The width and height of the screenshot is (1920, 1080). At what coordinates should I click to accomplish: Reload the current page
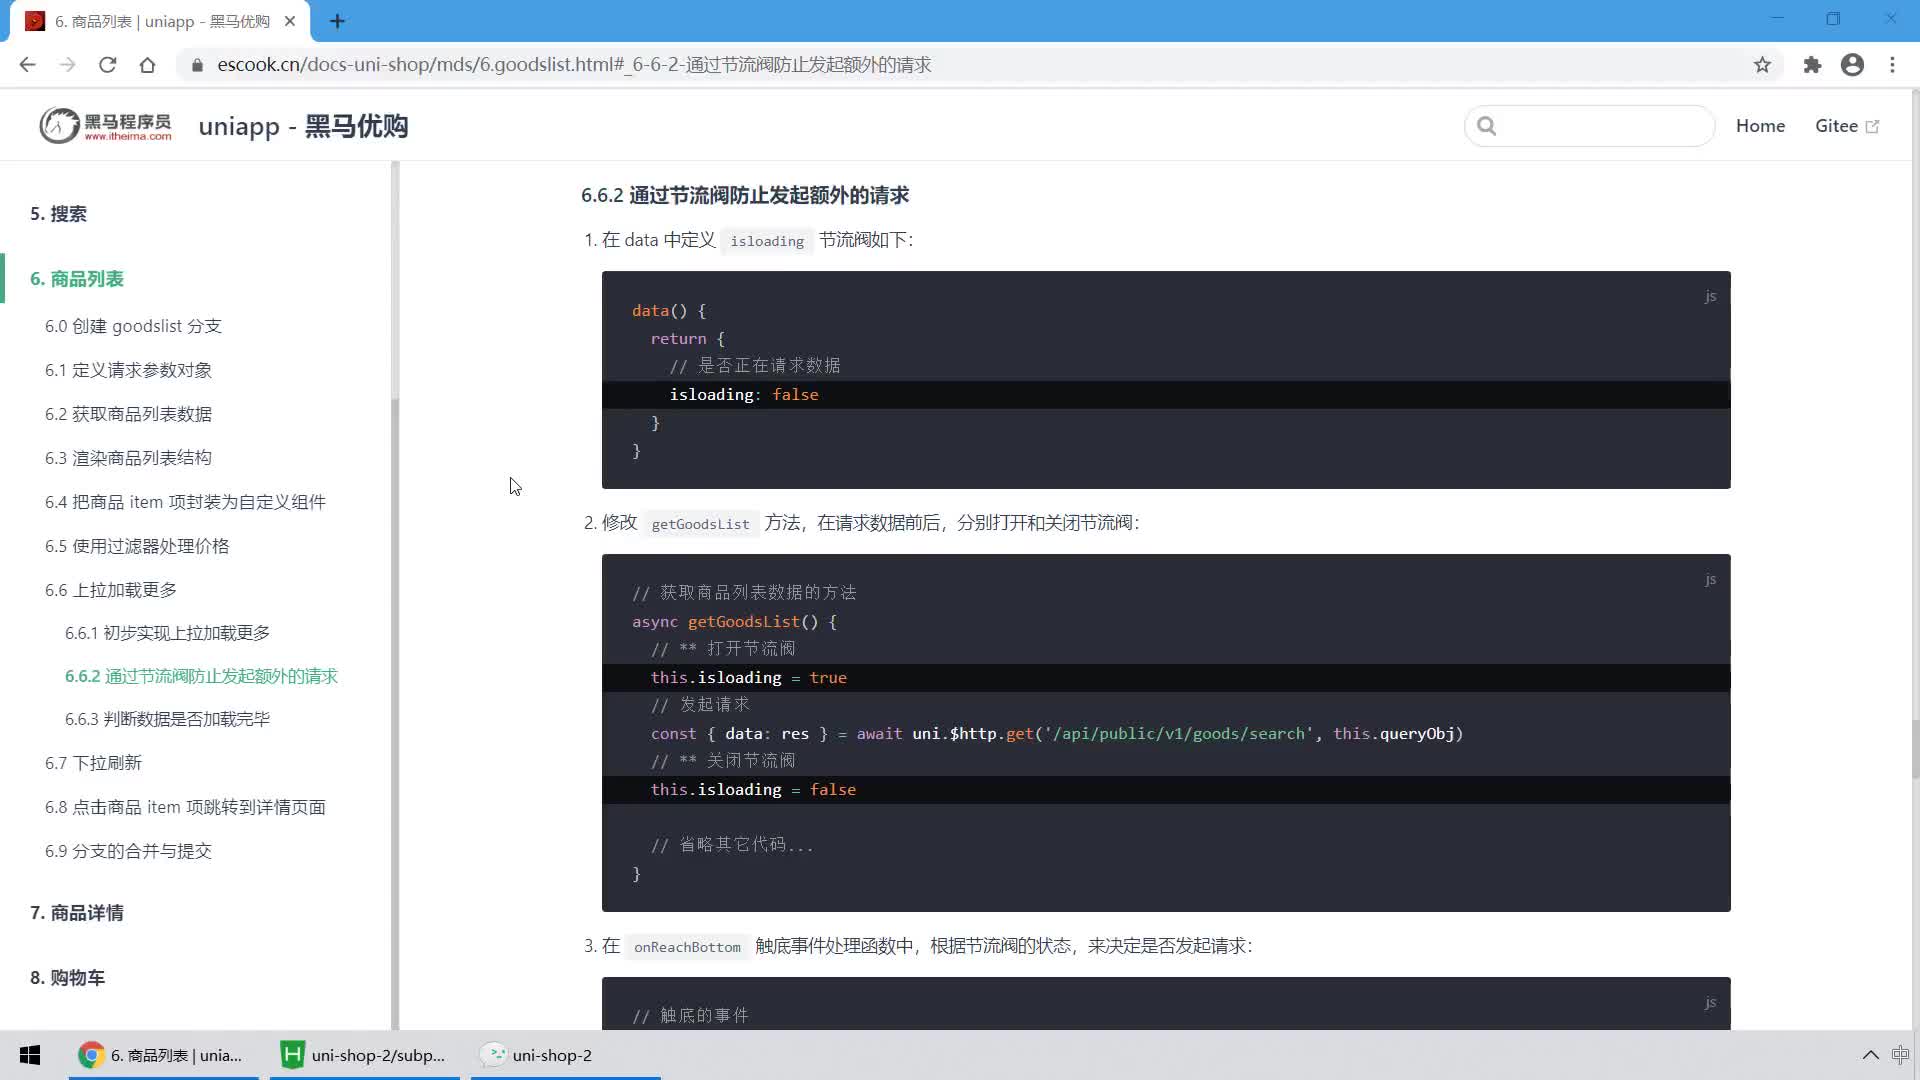click(107, 65)
